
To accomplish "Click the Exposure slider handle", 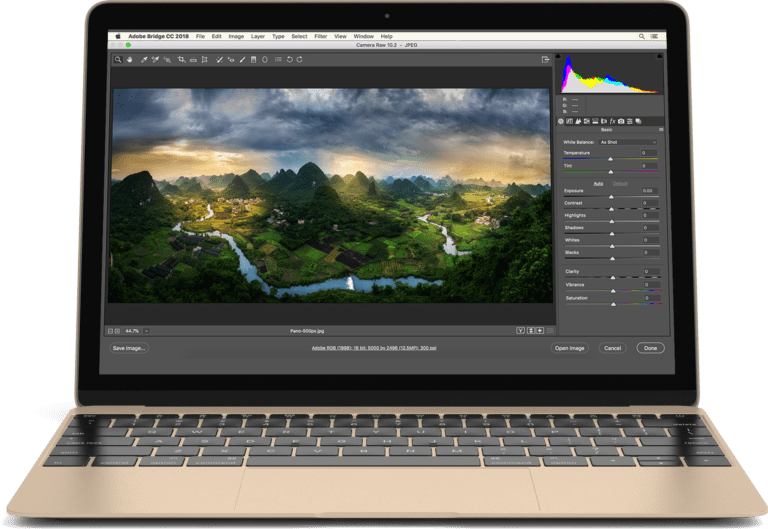I will point(611,196).
